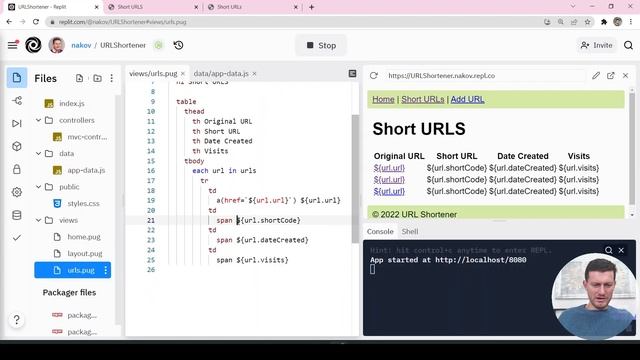This screenshot has height=360, width=640.
Task: Click the Add folder icon in Files
Action: click(97, 78)
